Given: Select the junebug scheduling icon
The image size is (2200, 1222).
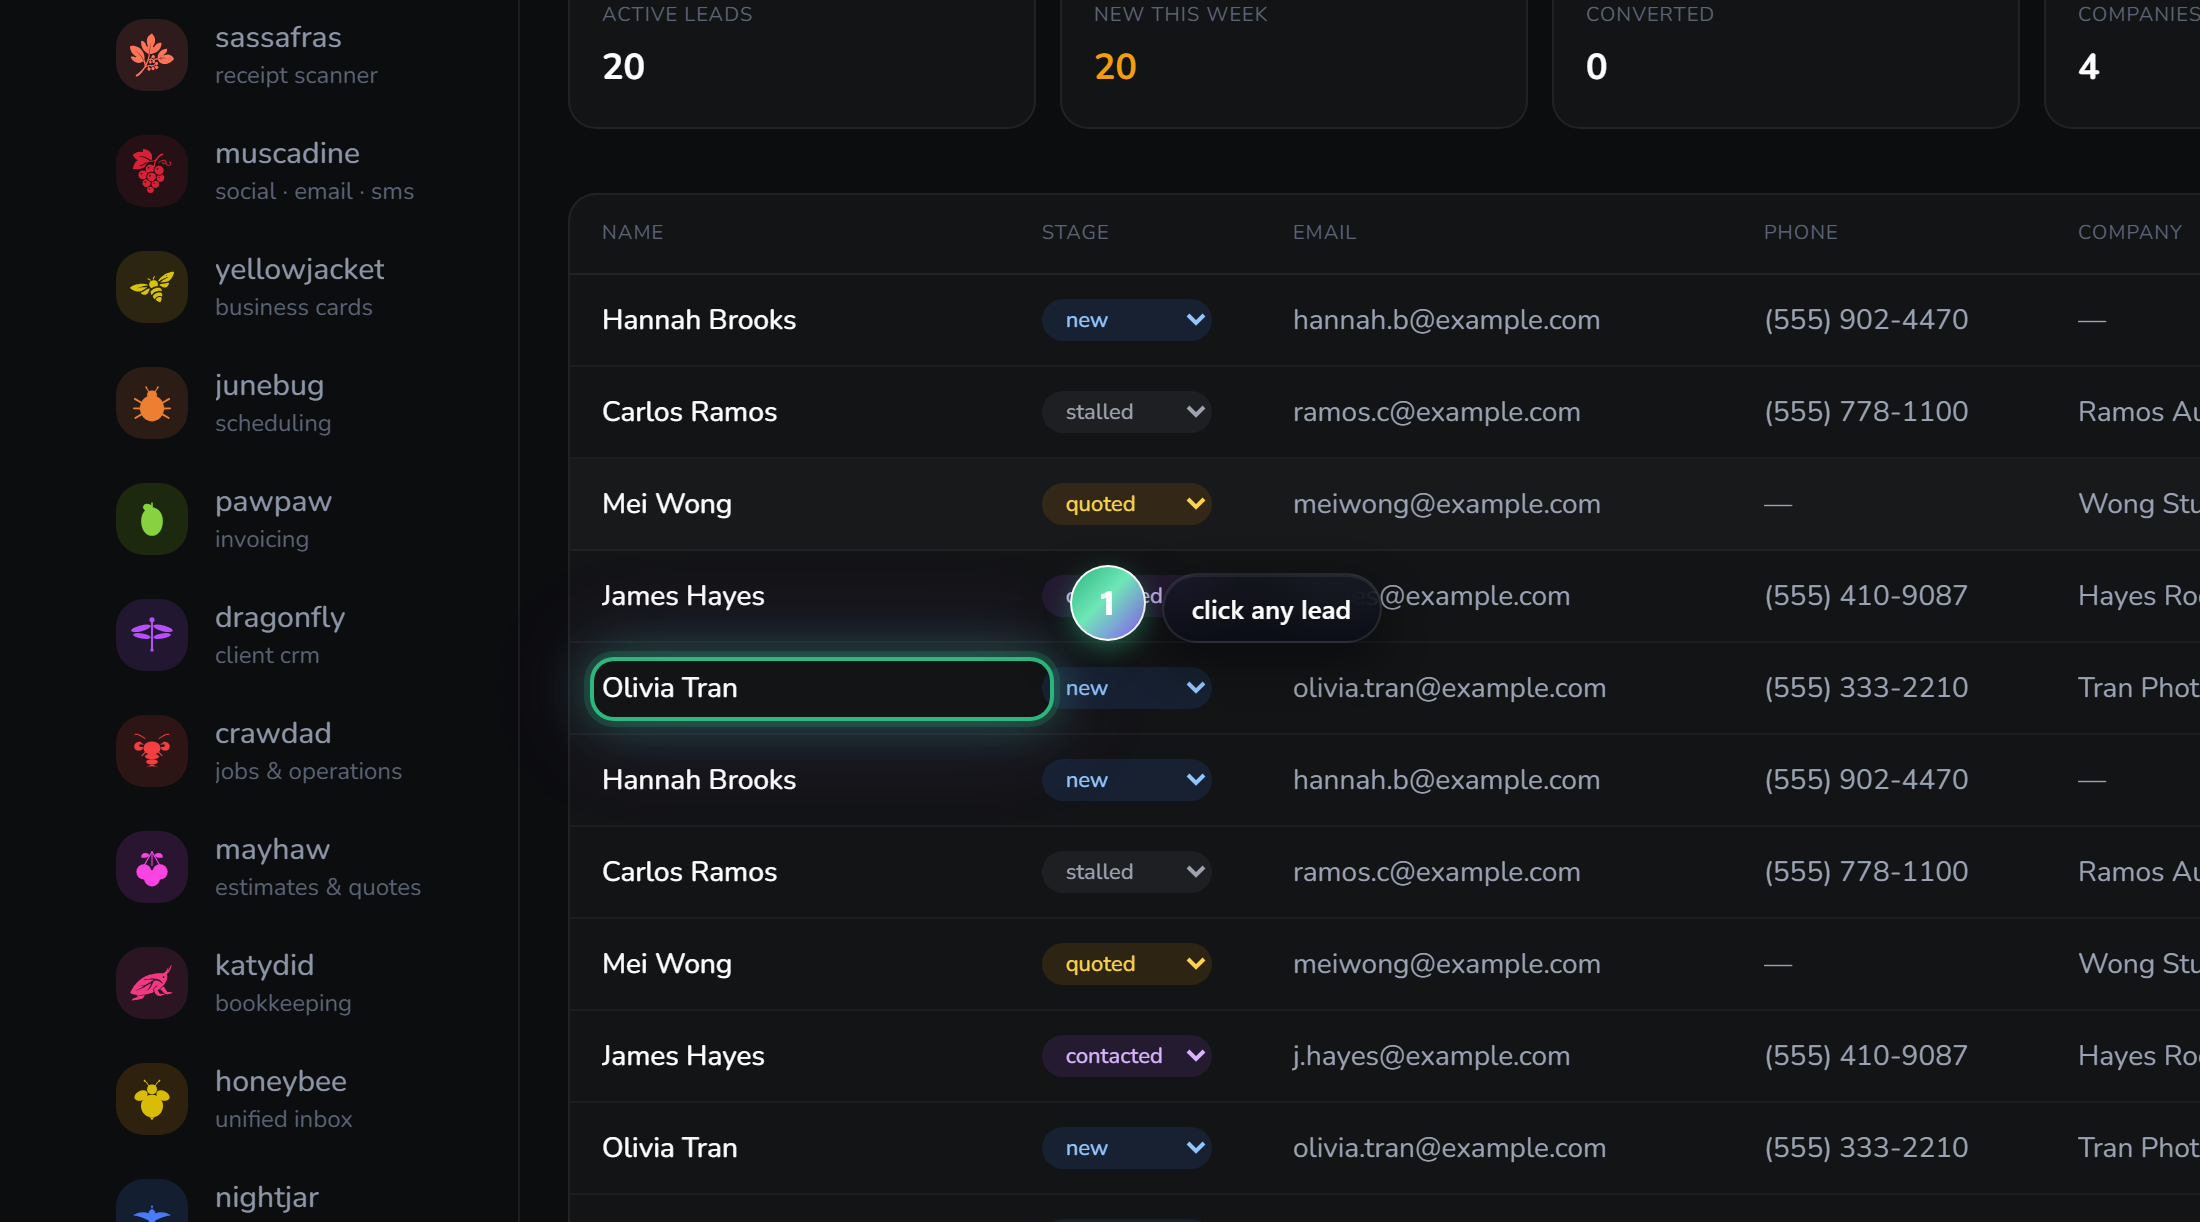Looking at the screenshot, I should [x=152, y=403].
